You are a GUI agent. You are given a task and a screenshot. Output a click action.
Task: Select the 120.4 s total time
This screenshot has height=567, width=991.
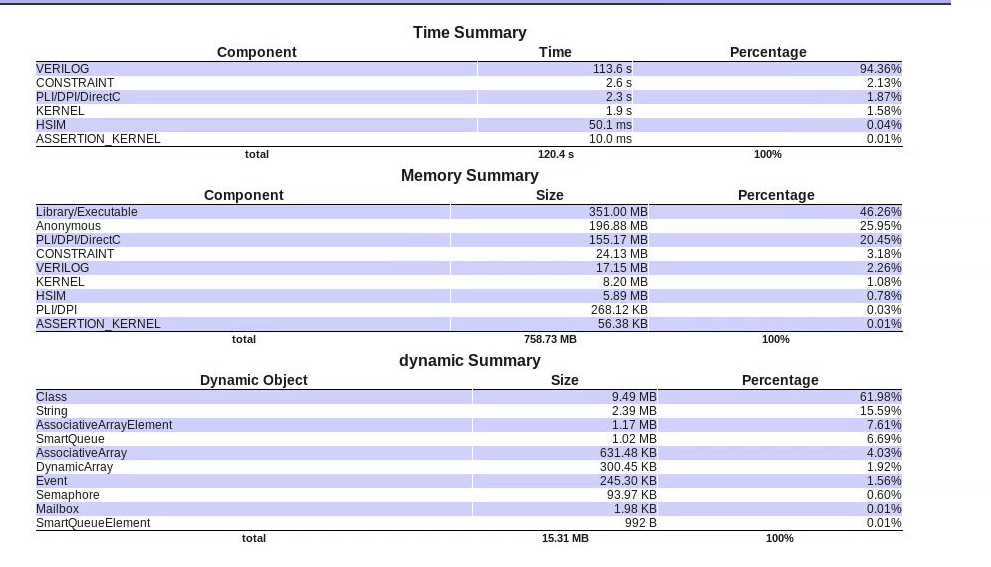point(556,154)
